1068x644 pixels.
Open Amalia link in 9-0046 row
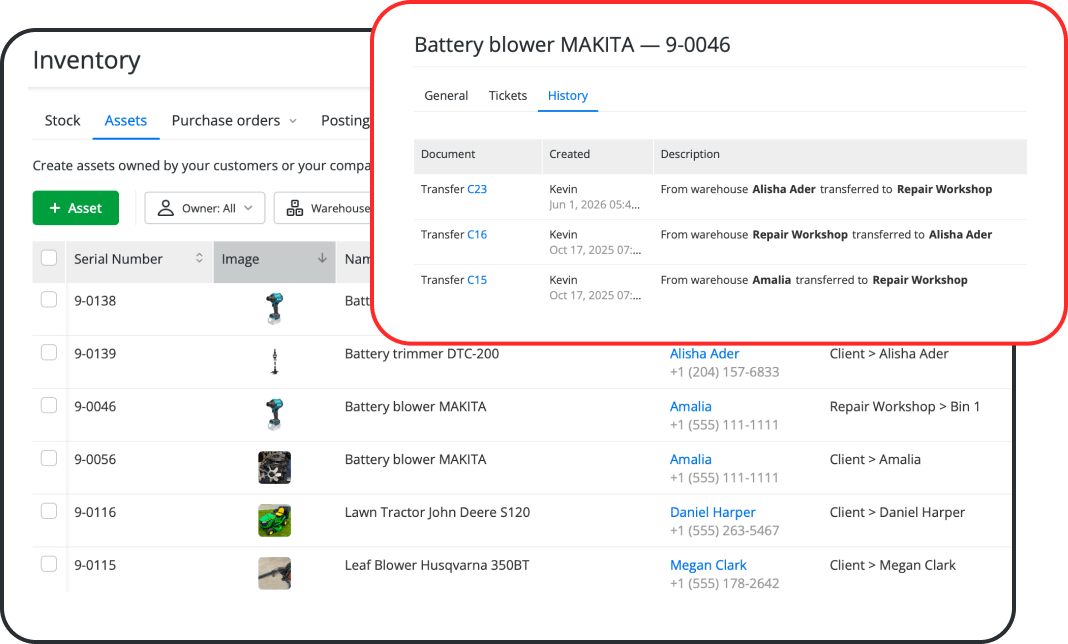pos(691,406)
